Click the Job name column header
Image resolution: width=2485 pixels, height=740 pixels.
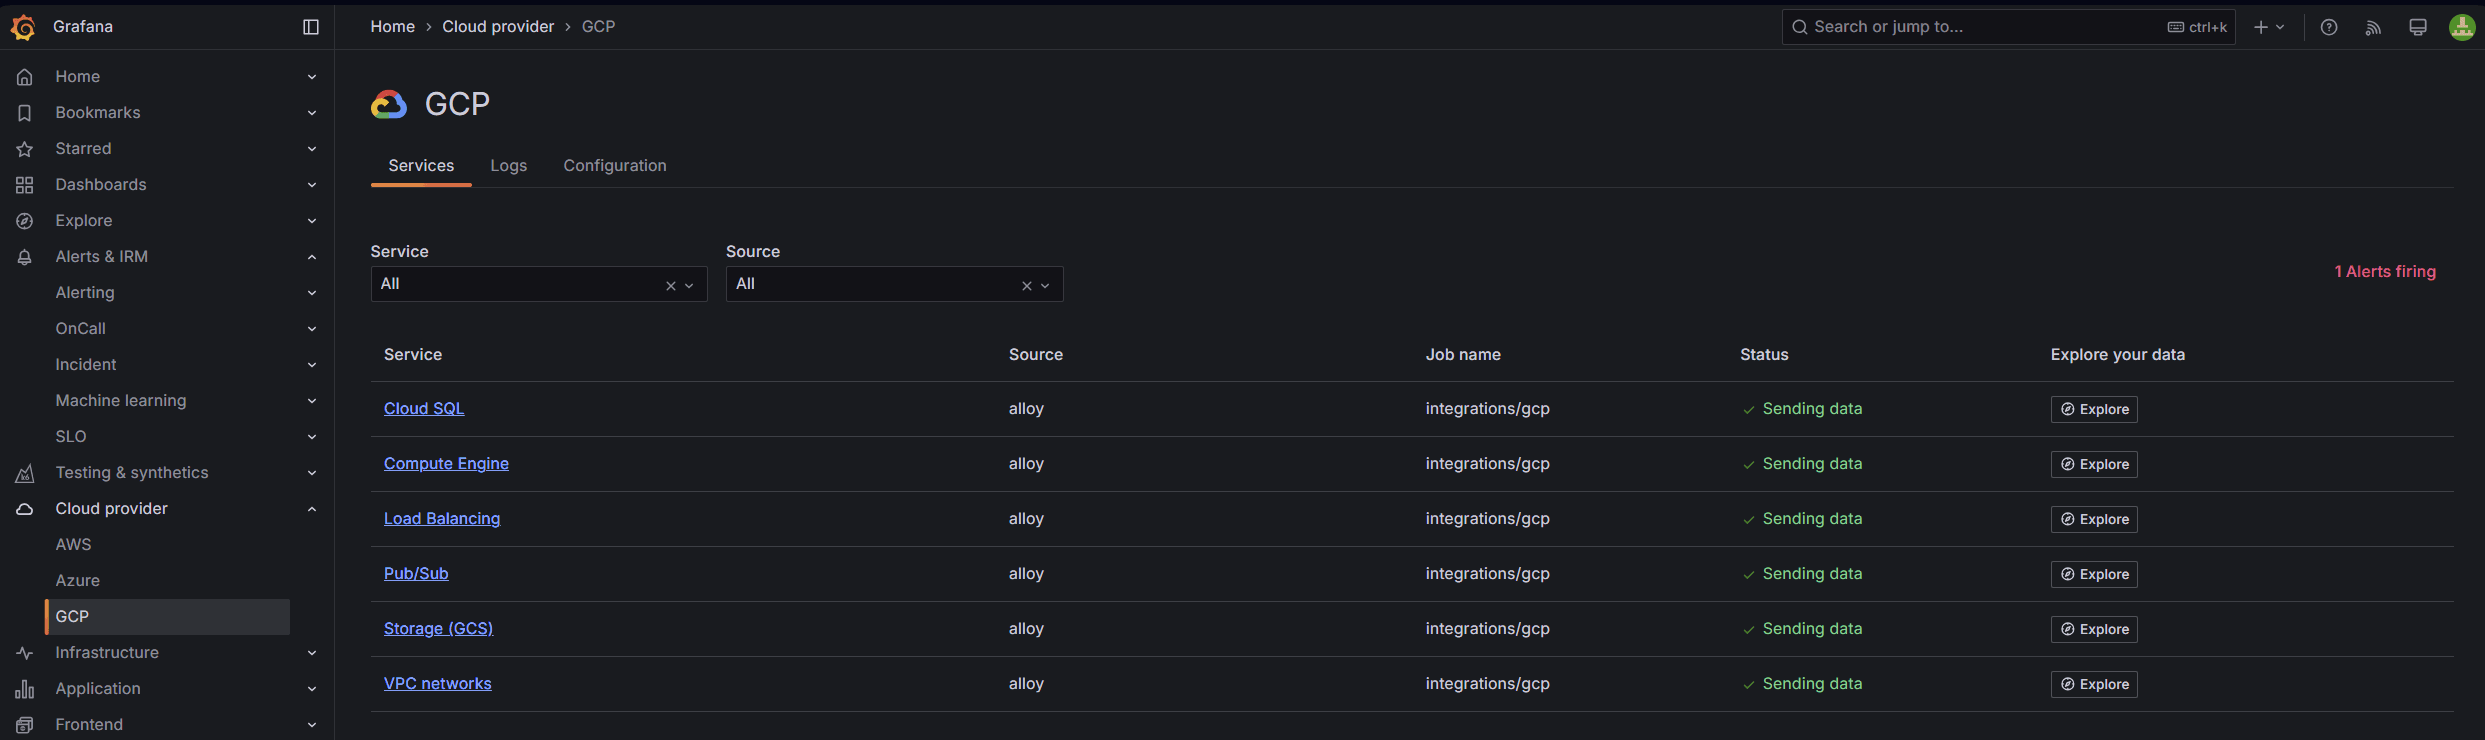pyautogui.click(x=1463, y=355)
